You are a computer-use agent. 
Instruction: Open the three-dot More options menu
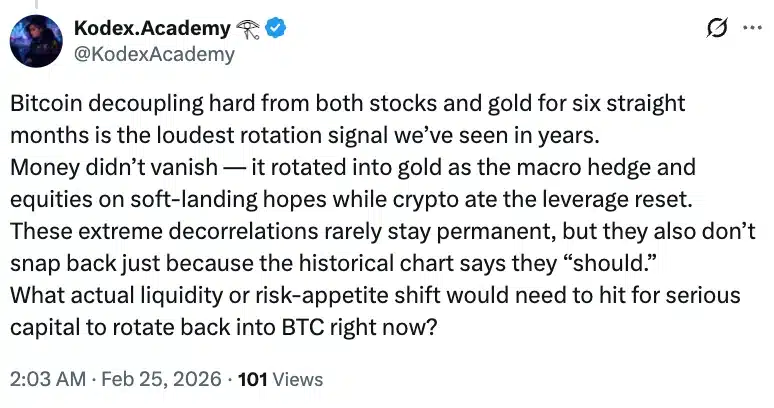749,29
